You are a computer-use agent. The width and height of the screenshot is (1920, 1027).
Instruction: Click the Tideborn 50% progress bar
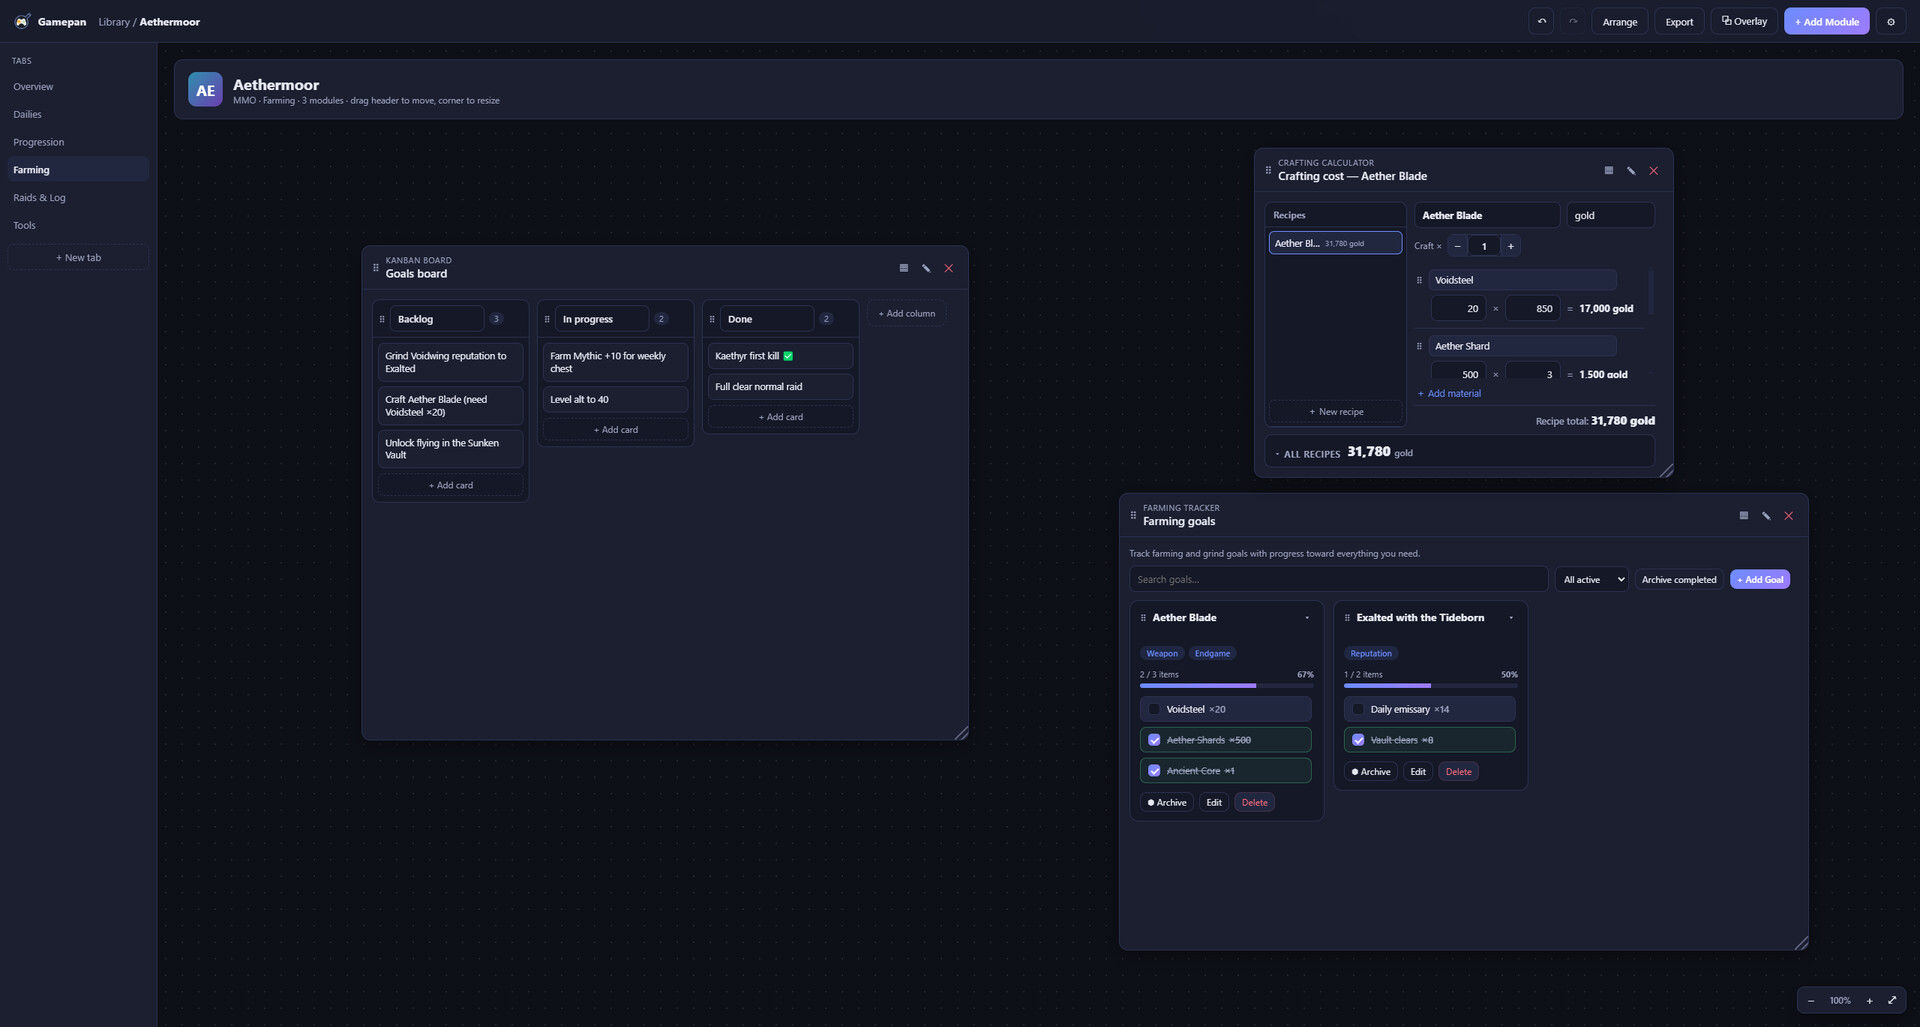(x=1430, y=686)
